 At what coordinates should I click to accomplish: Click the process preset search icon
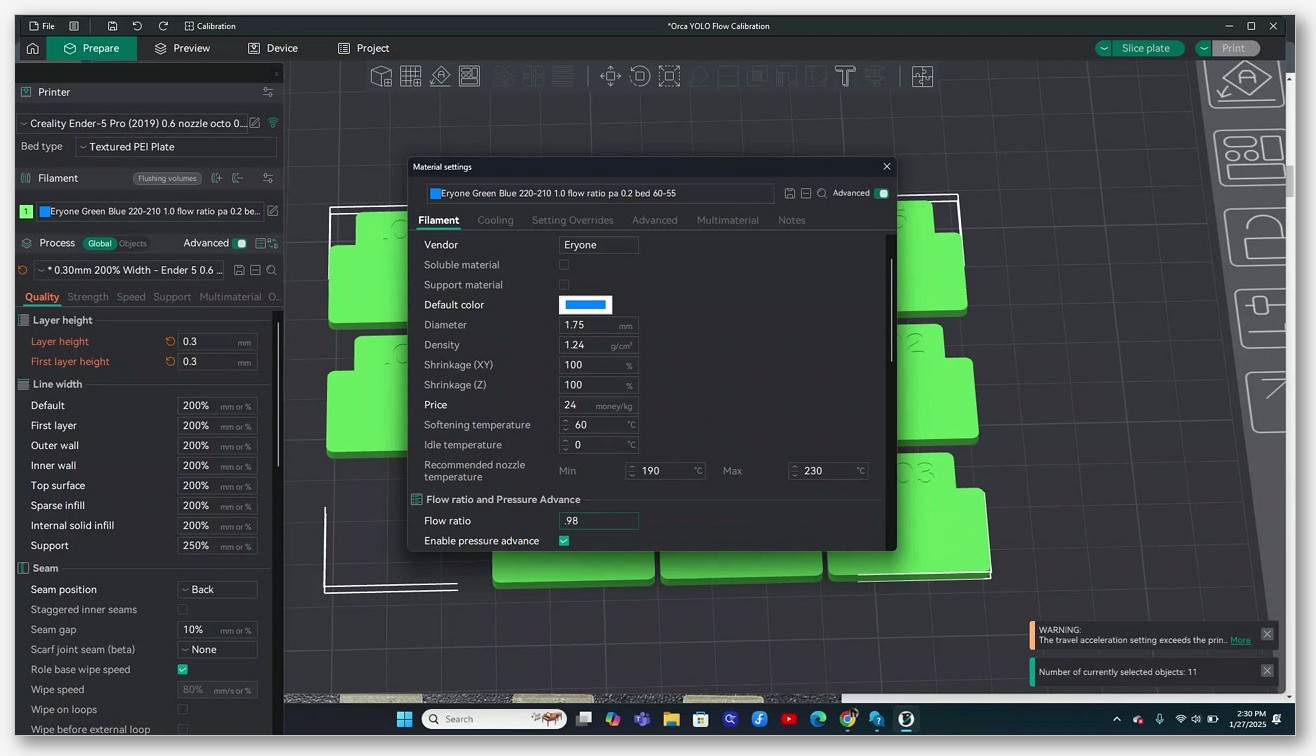click(x=271, y=270)
